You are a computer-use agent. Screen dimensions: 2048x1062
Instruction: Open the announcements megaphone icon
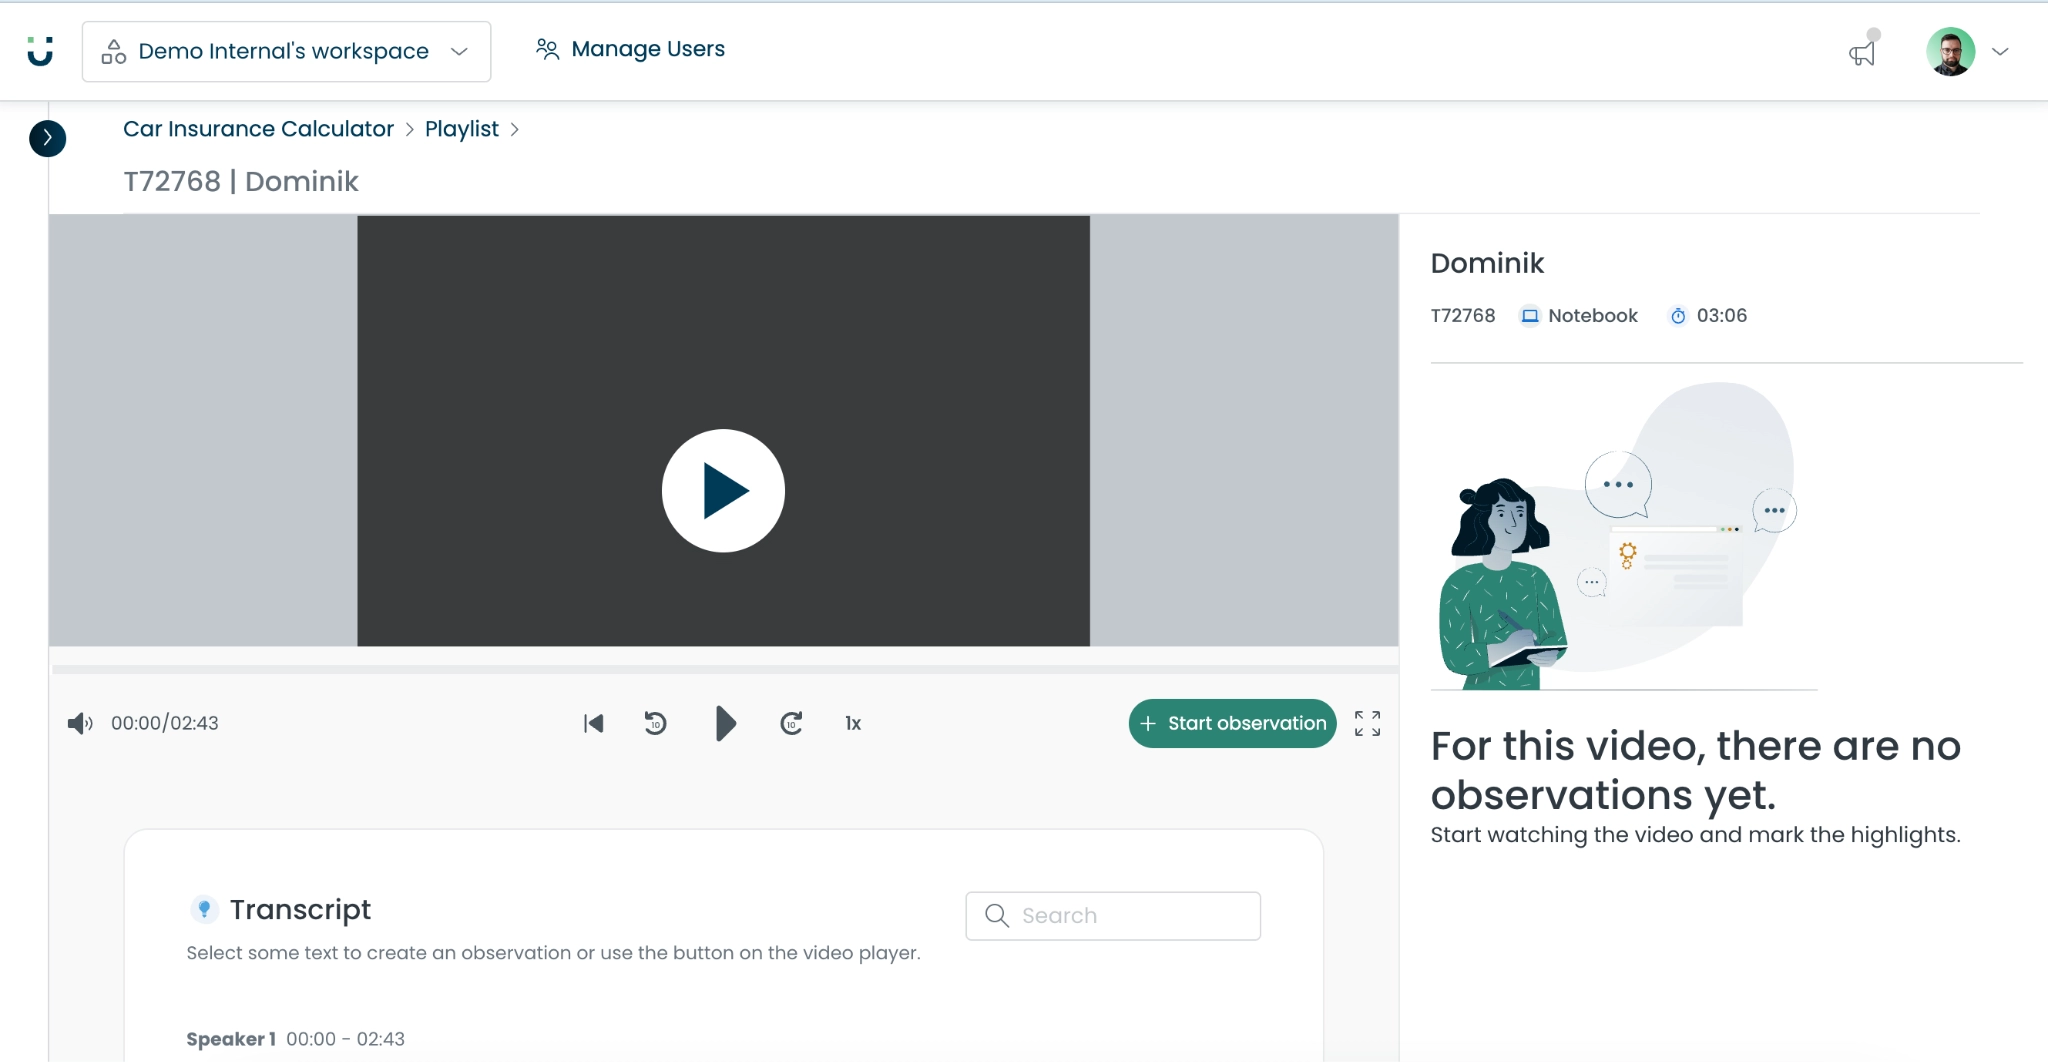(x=1862, y=52)
